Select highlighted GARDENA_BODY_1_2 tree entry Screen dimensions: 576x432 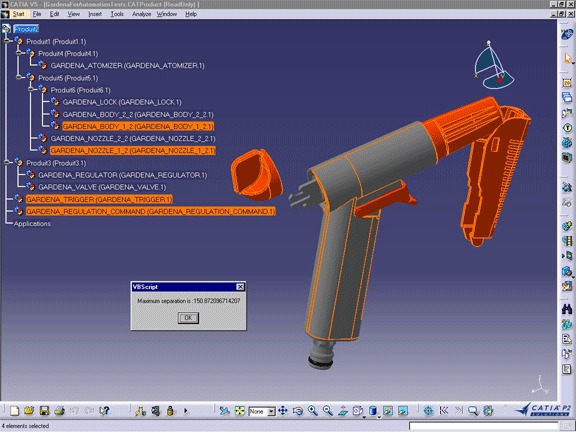(138, 126)
